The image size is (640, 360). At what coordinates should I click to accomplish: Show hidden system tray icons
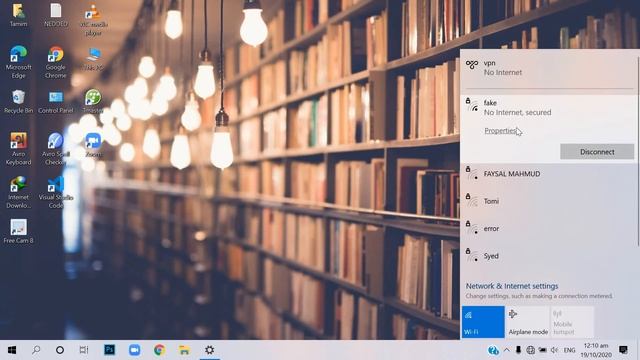coord(507,350)
